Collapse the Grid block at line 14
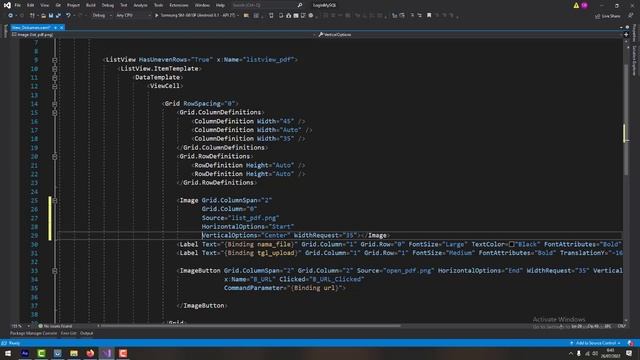Screen dimensions: 640x360 coord(55,104)
